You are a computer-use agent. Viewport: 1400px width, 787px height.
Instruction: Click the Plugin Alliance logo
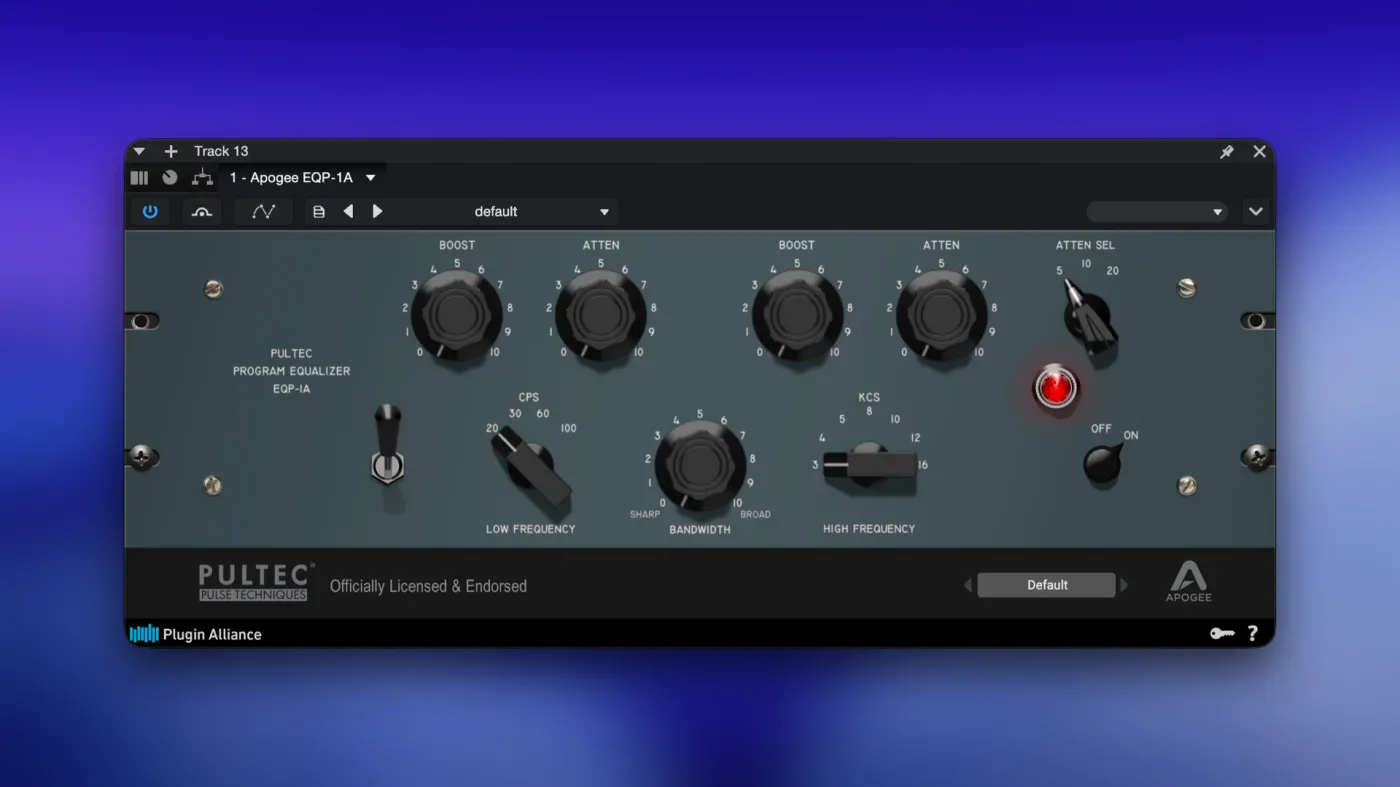(196, 634)
